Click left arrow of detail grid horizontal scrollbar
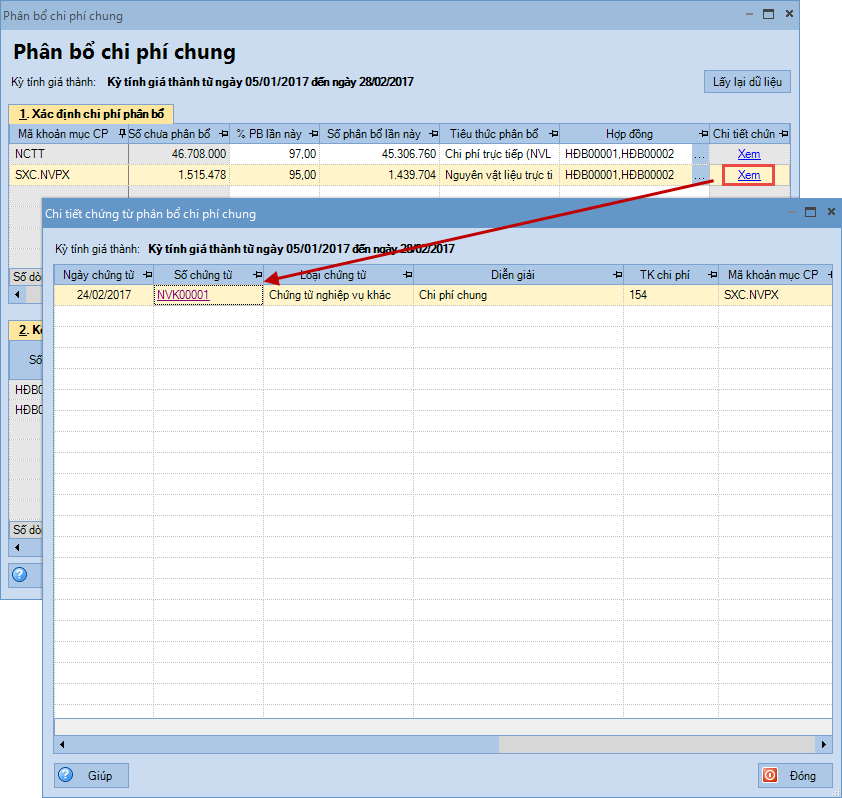842x798 pixels. click(62, 745)
